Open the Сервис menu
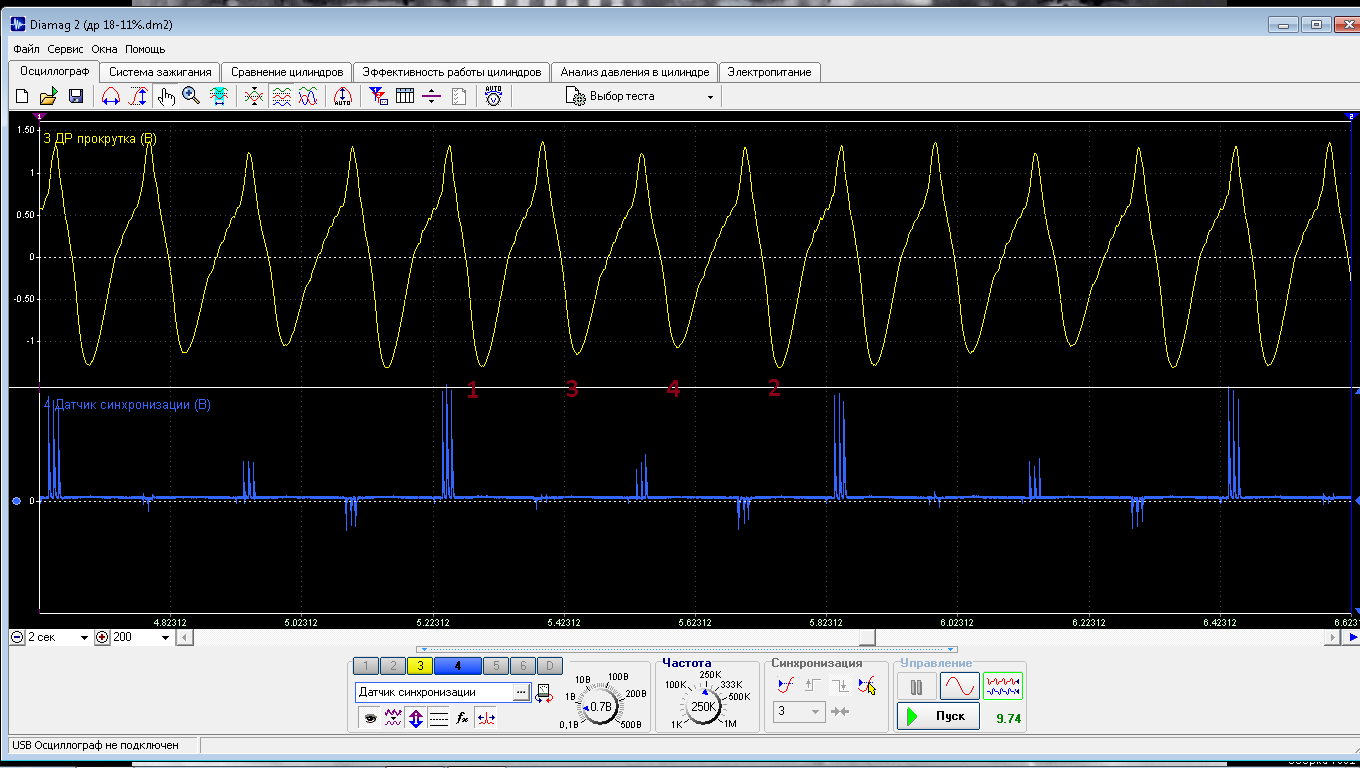1360x768 pixels. [66, 49]
